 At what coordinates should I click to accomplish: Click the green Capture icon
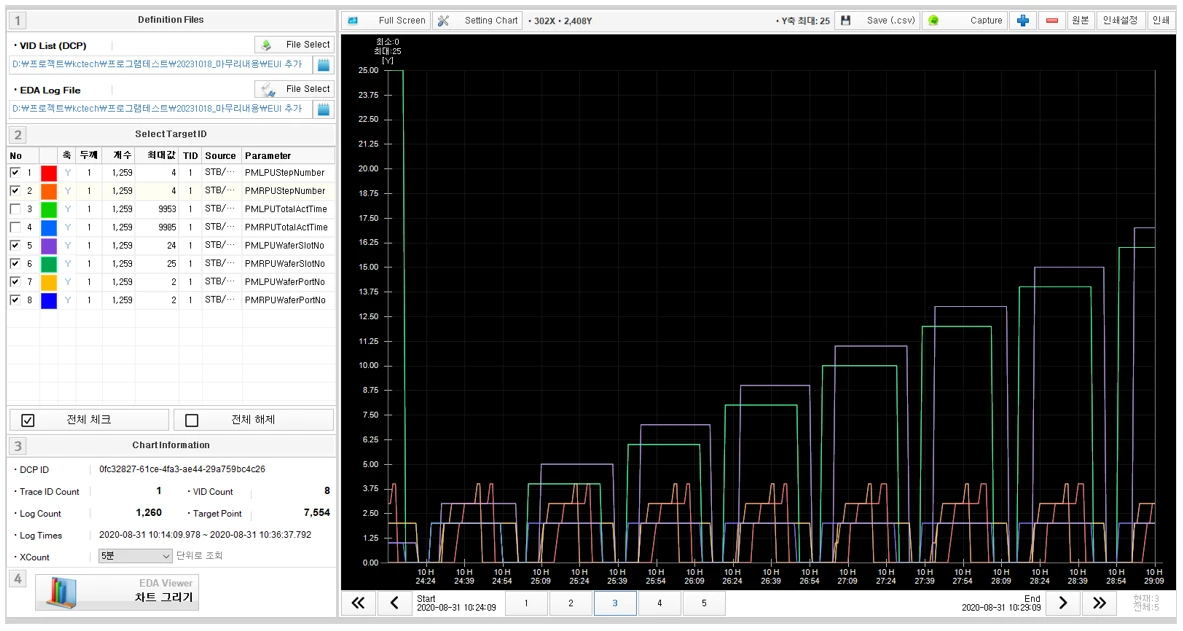coord(933,20)
